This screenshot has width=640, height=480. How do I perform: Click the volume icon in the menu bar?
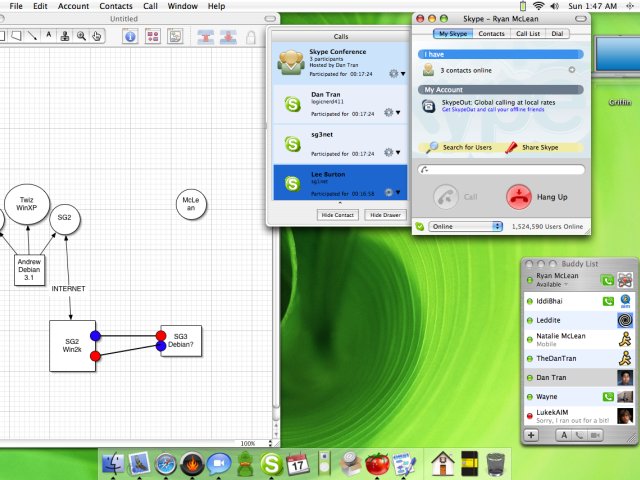(554, 6)
